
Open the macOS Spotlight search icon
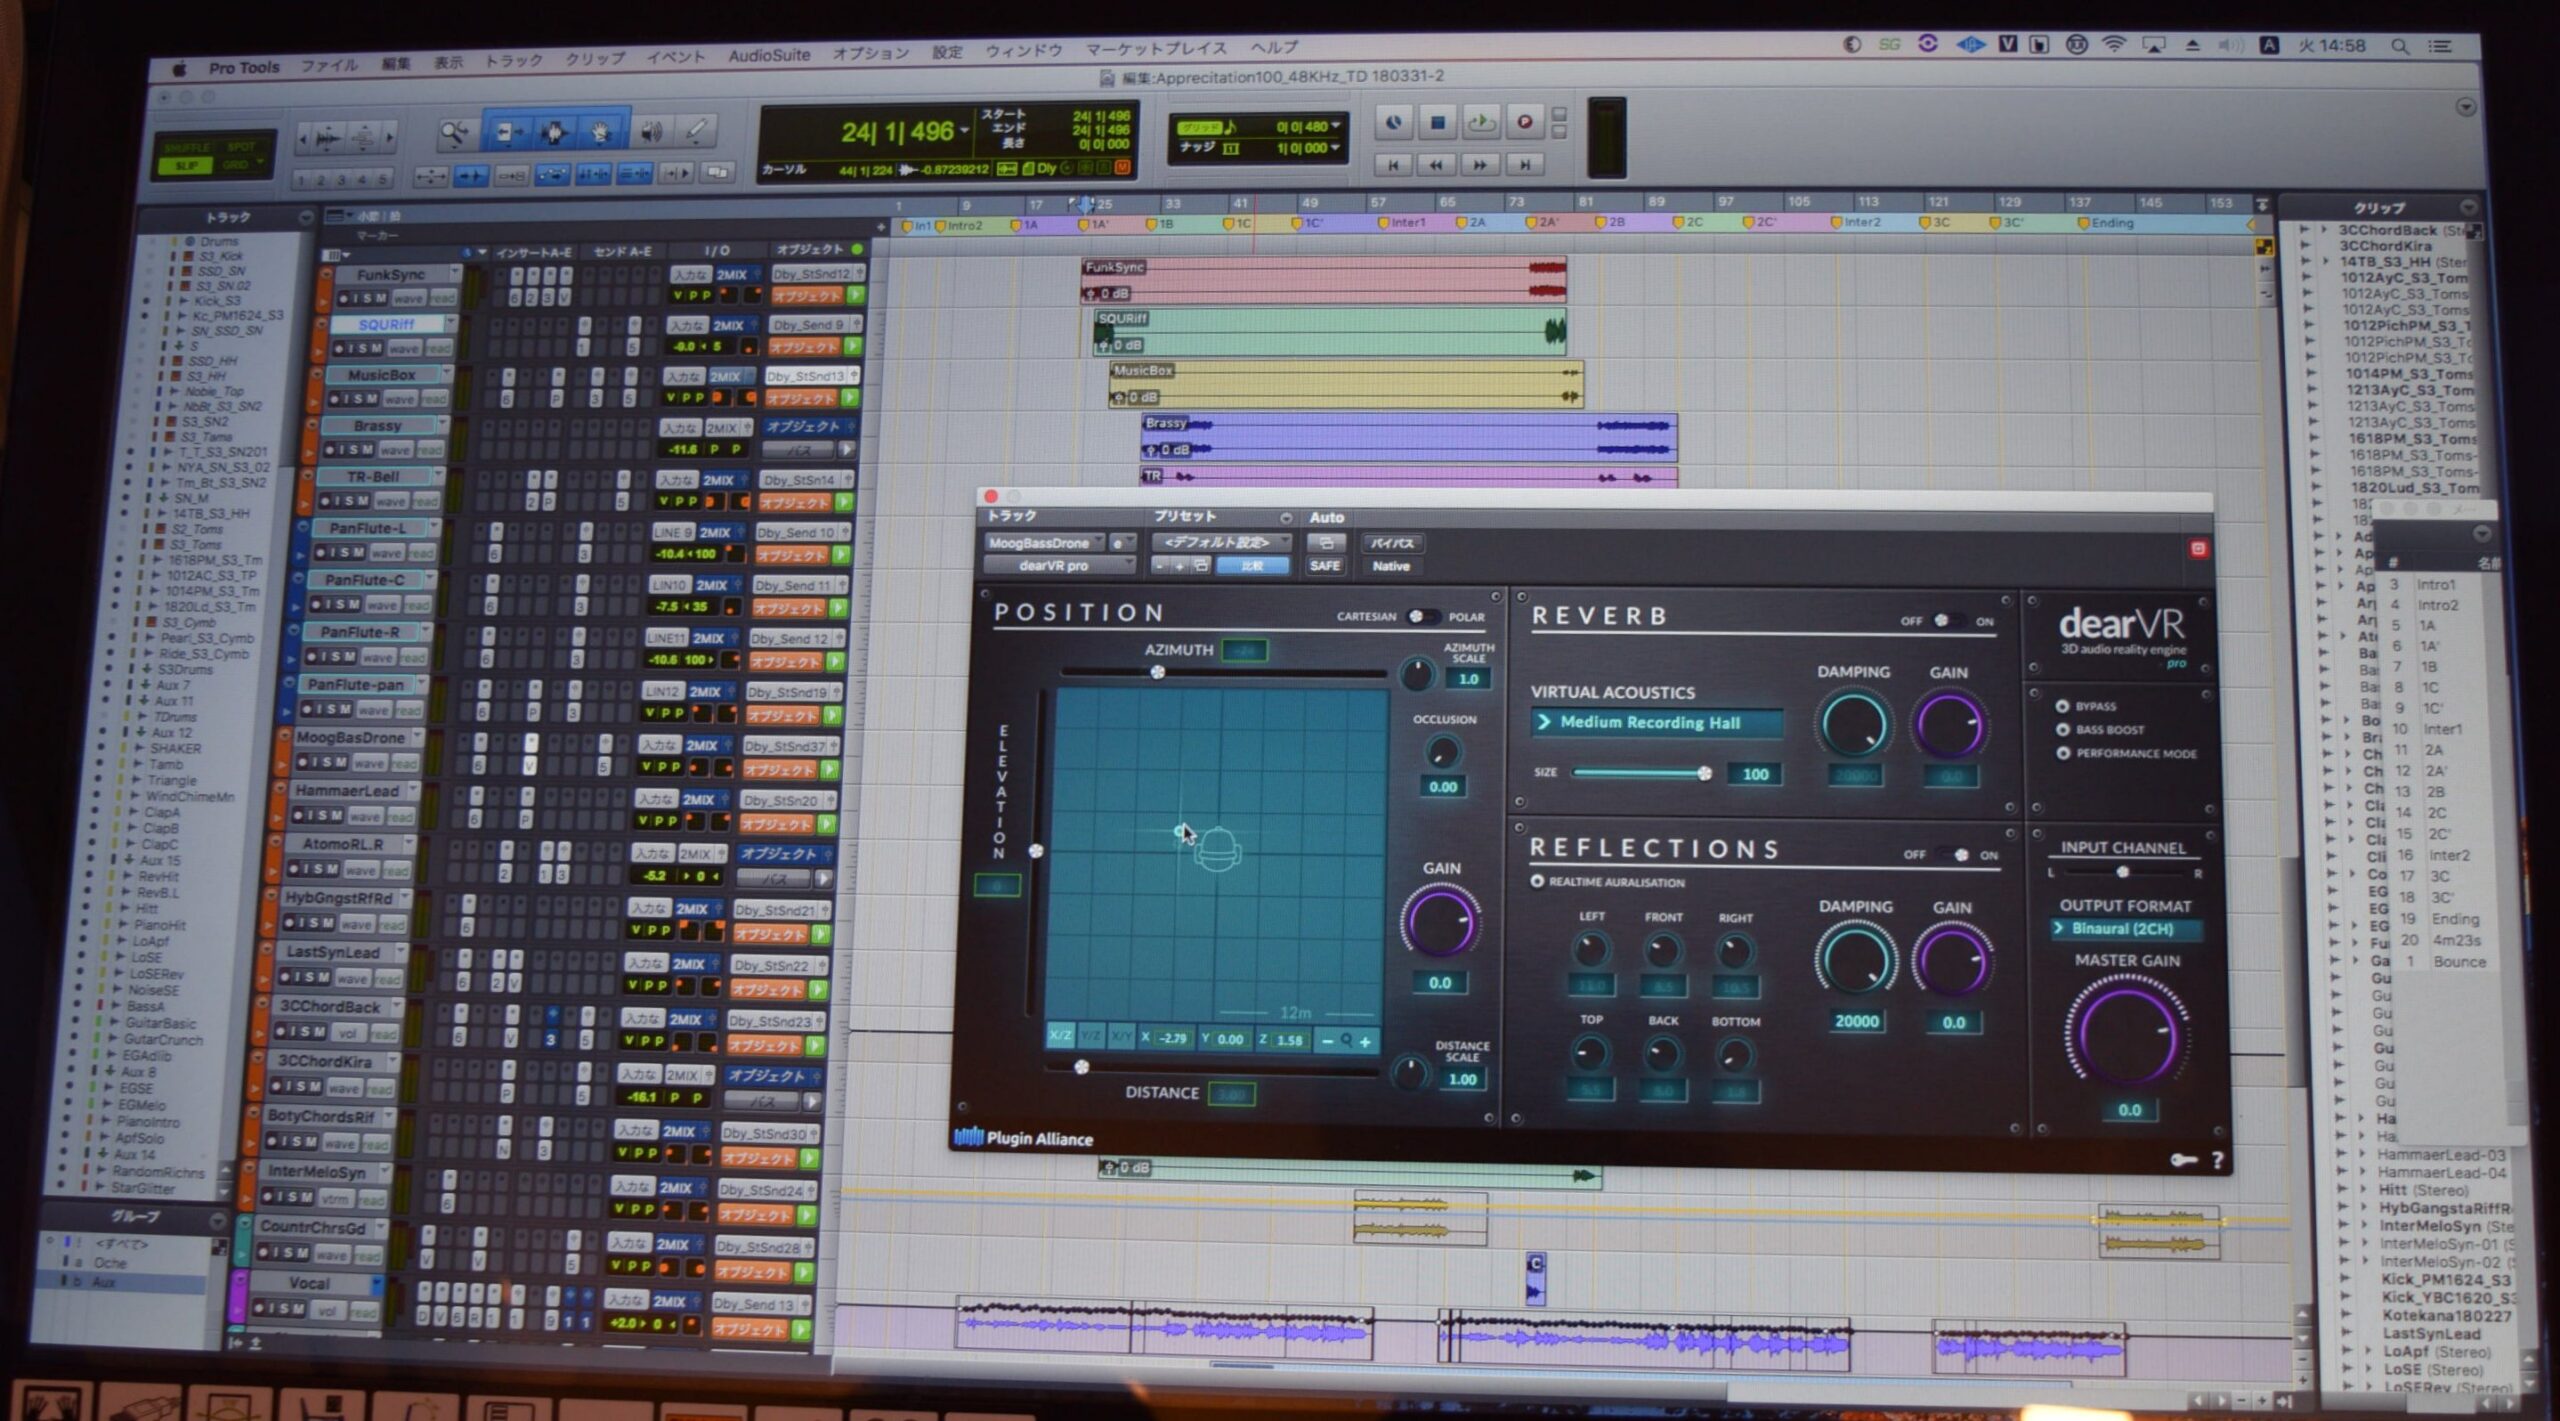pos(2400,46)
